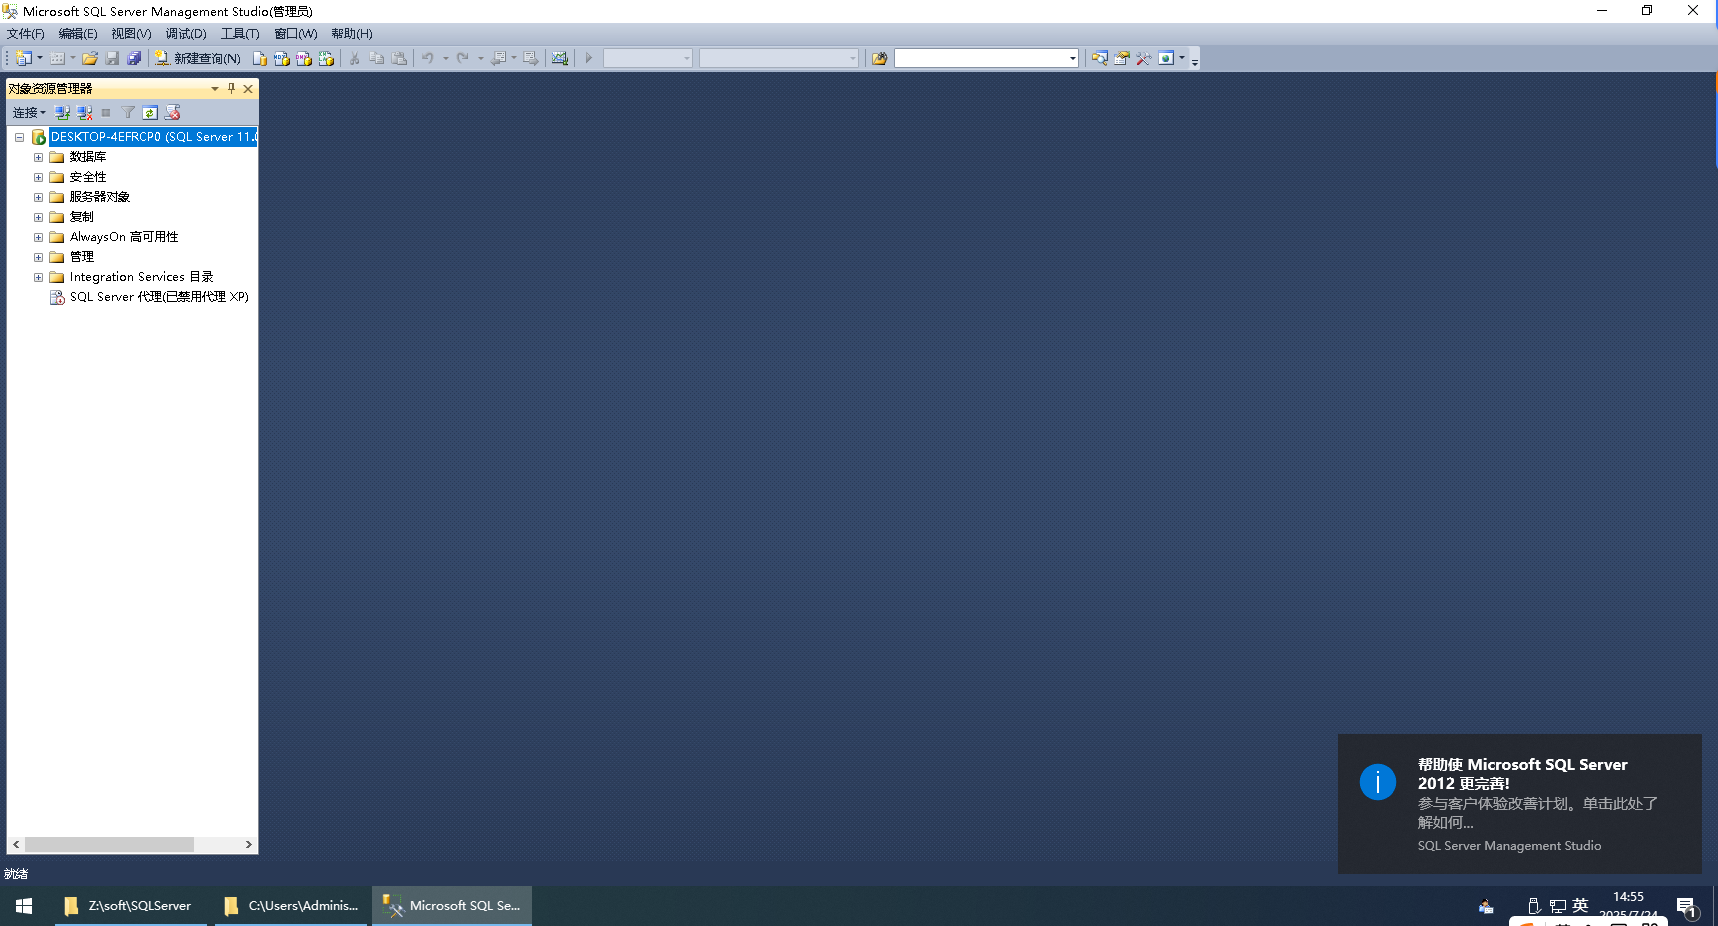Click the Object Explorer search window icon

(x=1100, y=58)
